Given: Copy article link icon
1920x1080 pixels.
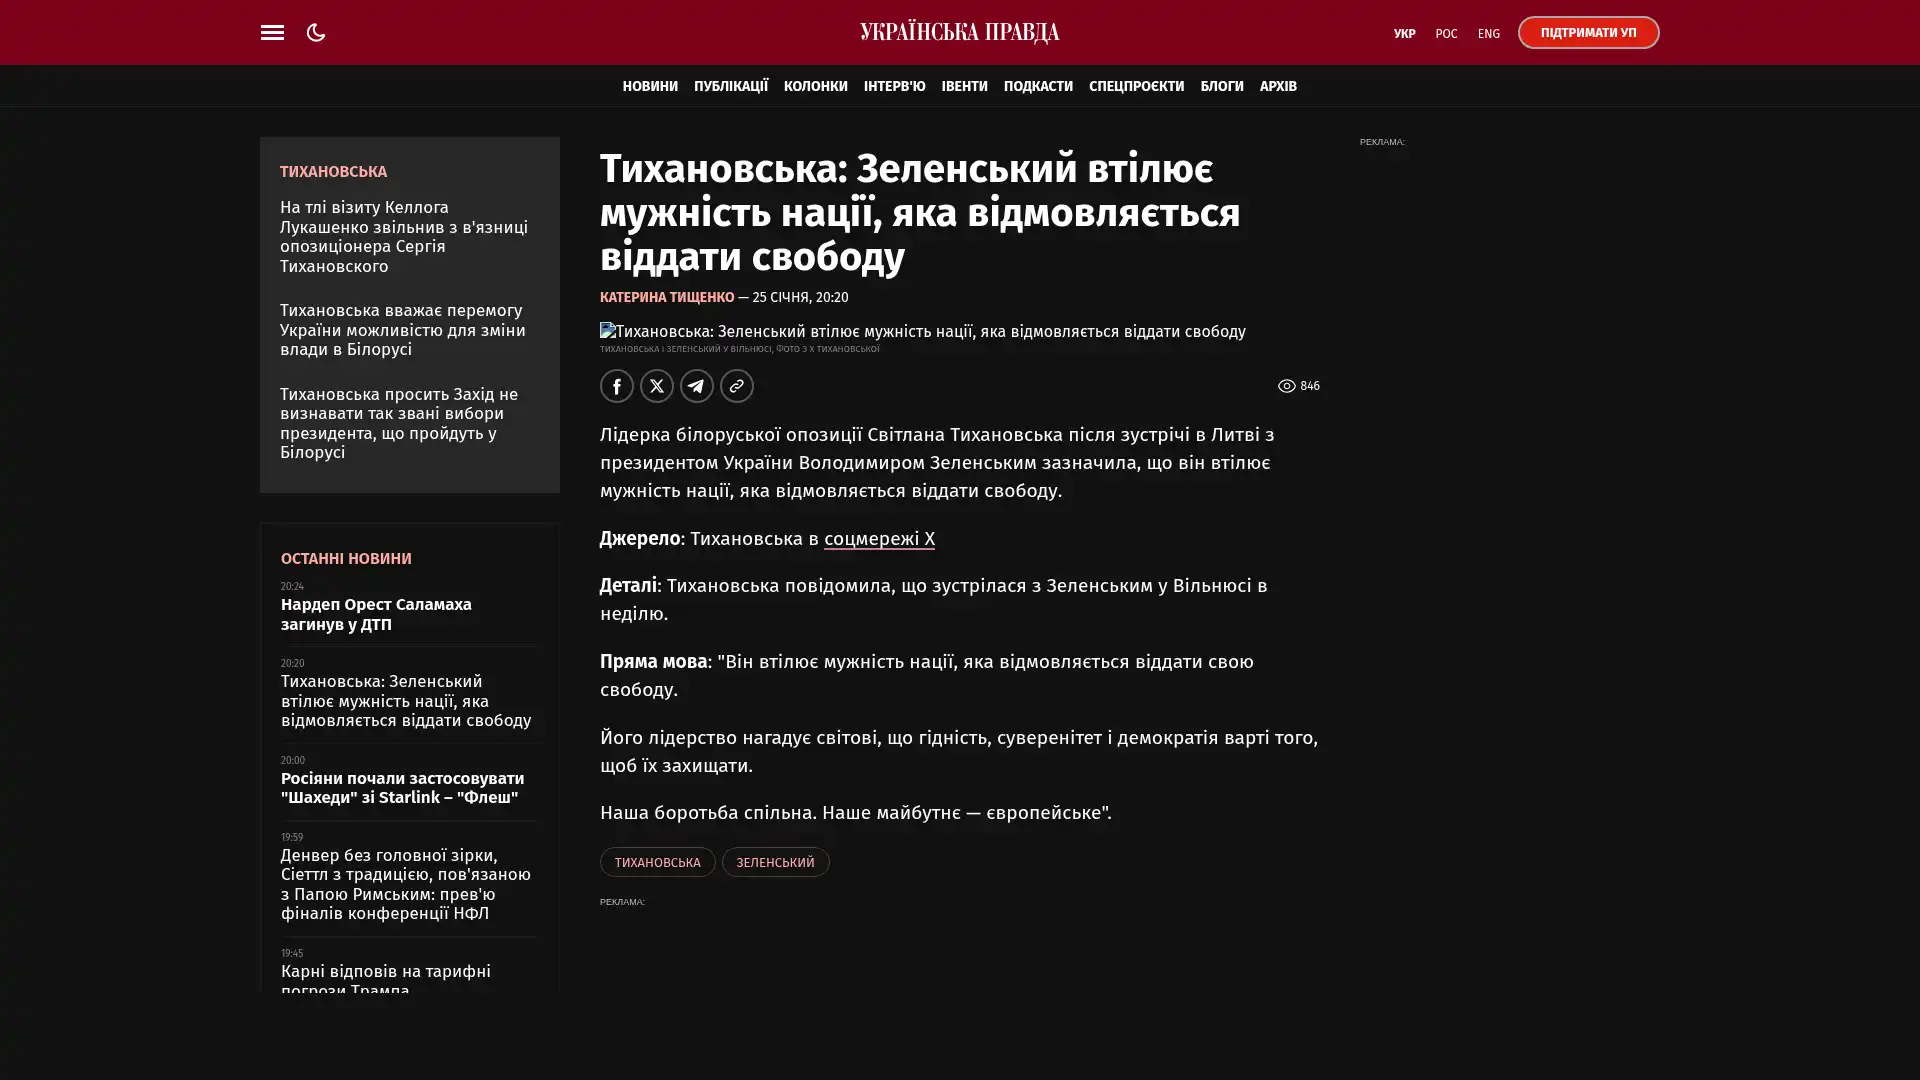Looking at the screenshot, I should [736, 386].
